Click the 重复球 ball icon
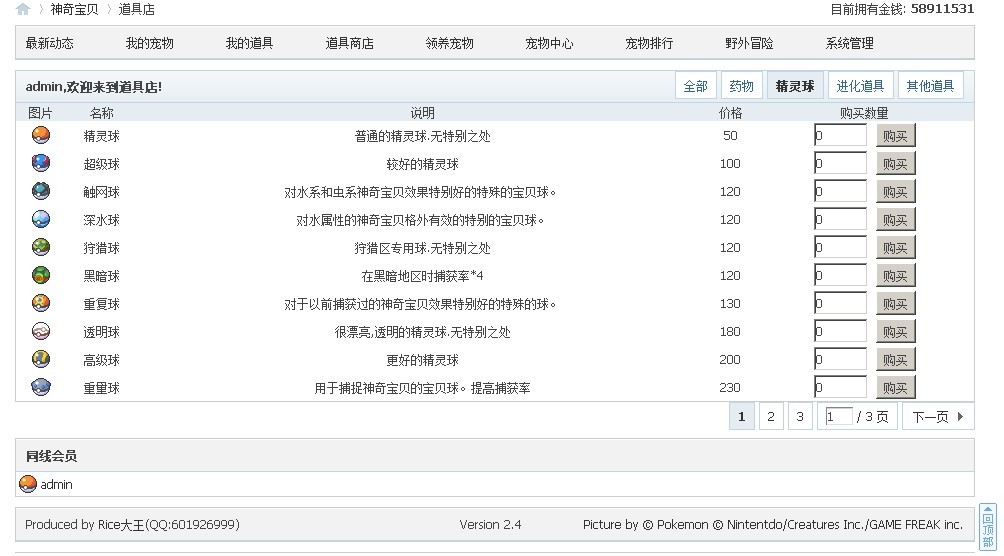 click(41, 303)
